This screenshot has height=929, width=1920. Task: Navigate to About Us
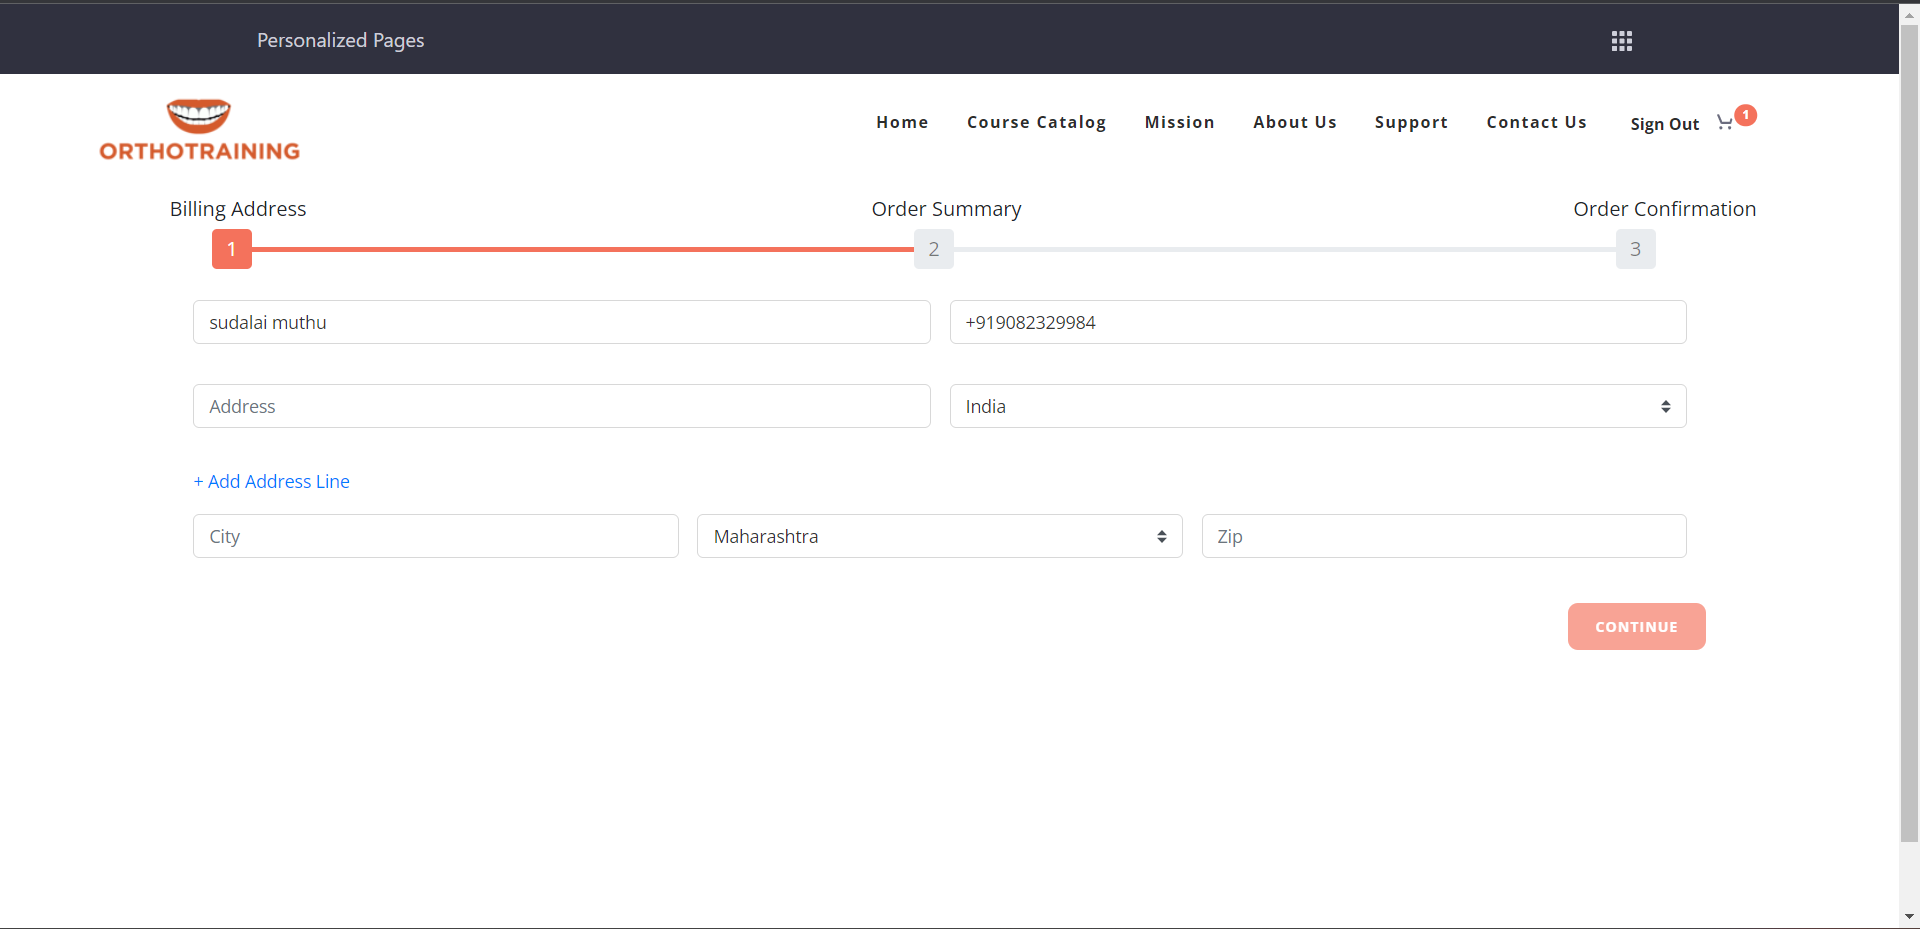(1294, 122)
